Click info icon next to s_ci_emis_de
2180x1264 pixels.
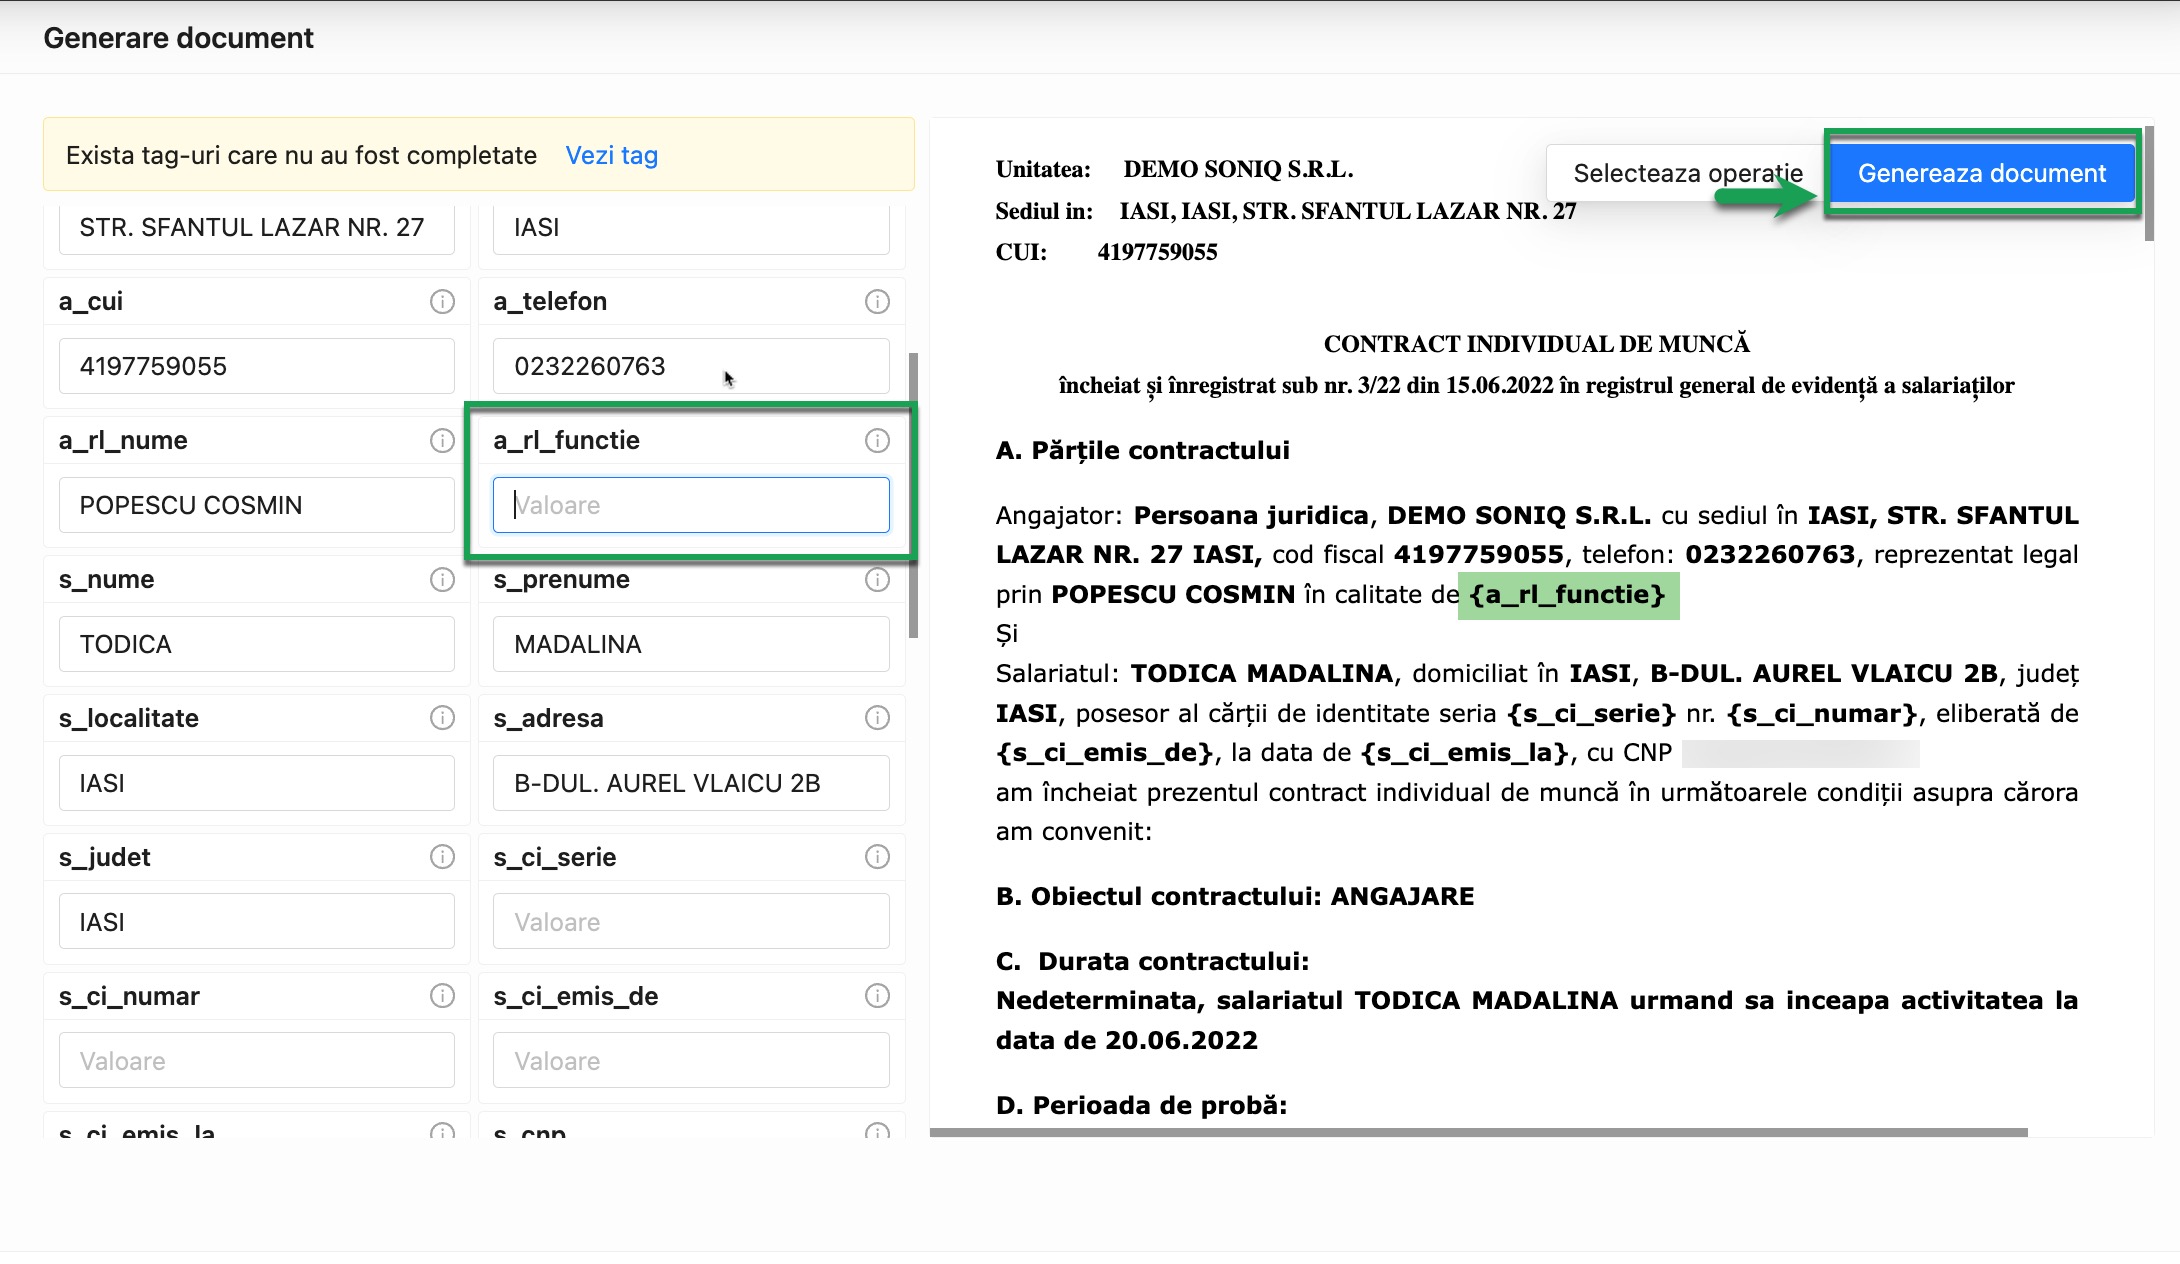[x=877, y=995]
